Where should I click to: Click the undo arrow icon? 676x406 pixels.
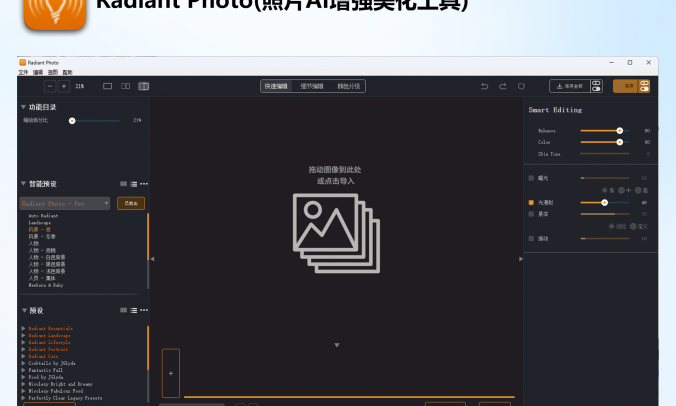tap(485, 86)
